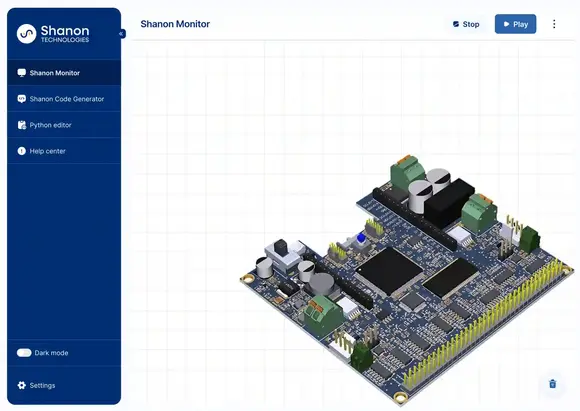
Task: Click the trash delete icon
Action: [x=553, y=384]
